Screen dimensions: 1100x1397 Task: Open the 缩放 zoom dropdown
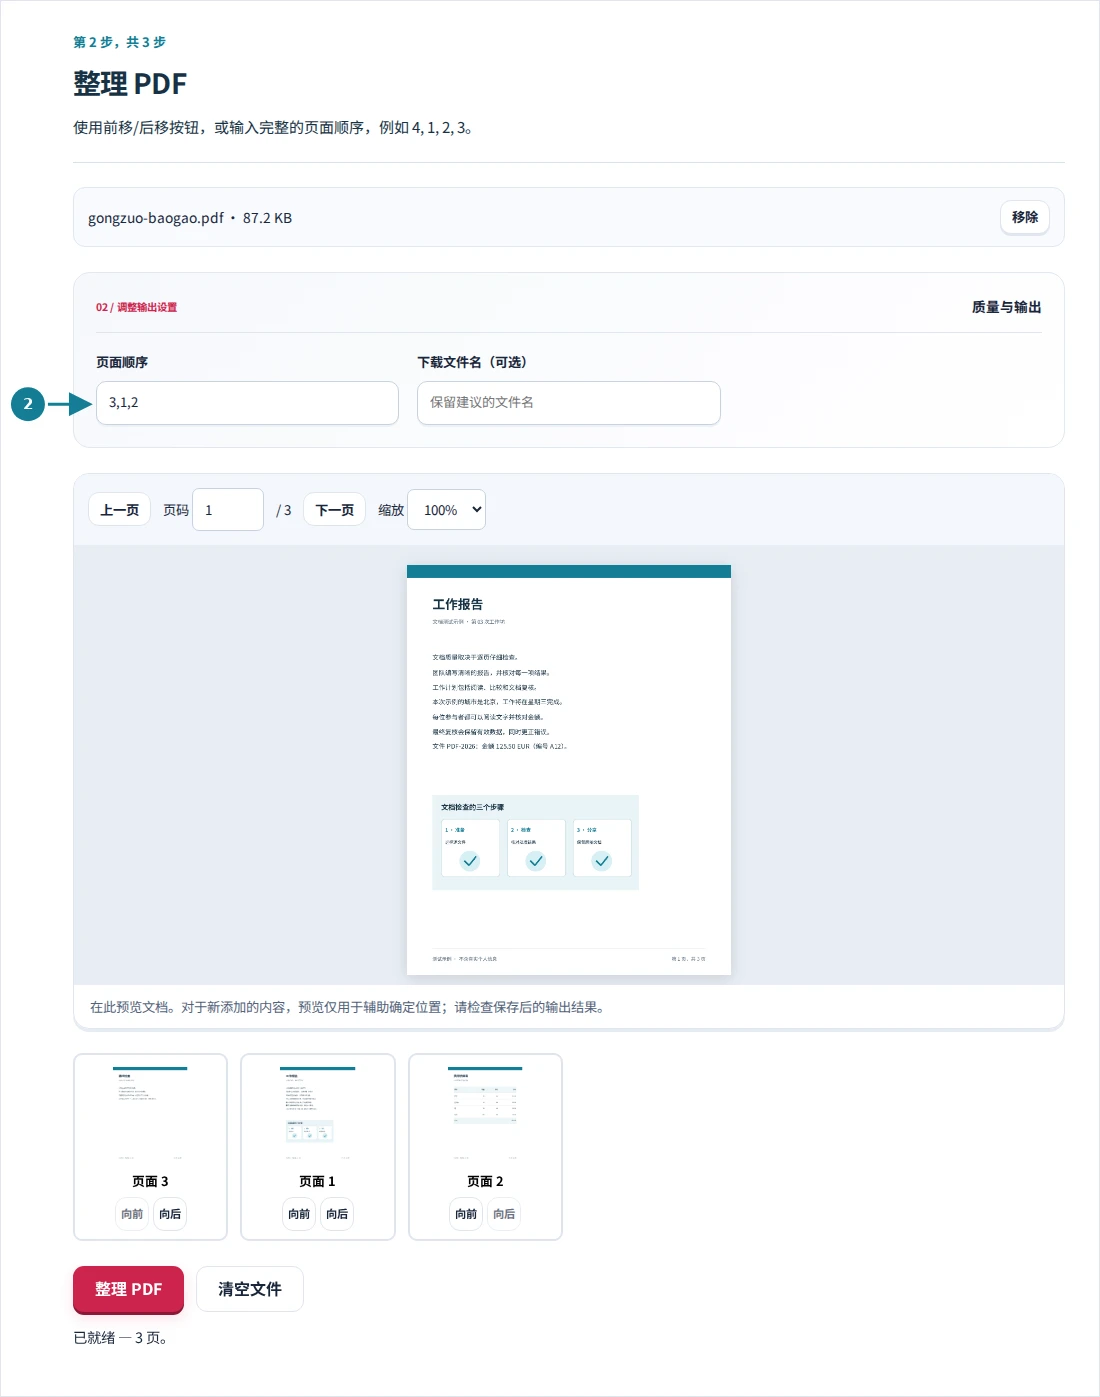click(446, 510)
